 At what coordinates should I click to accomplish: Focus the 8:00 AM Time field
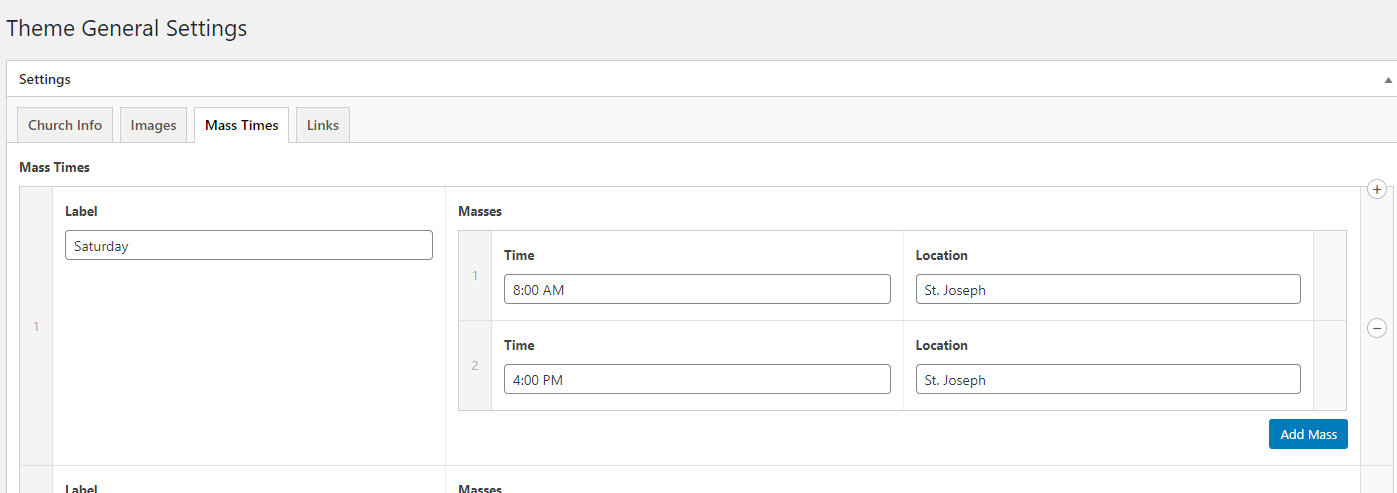[697, 290]
